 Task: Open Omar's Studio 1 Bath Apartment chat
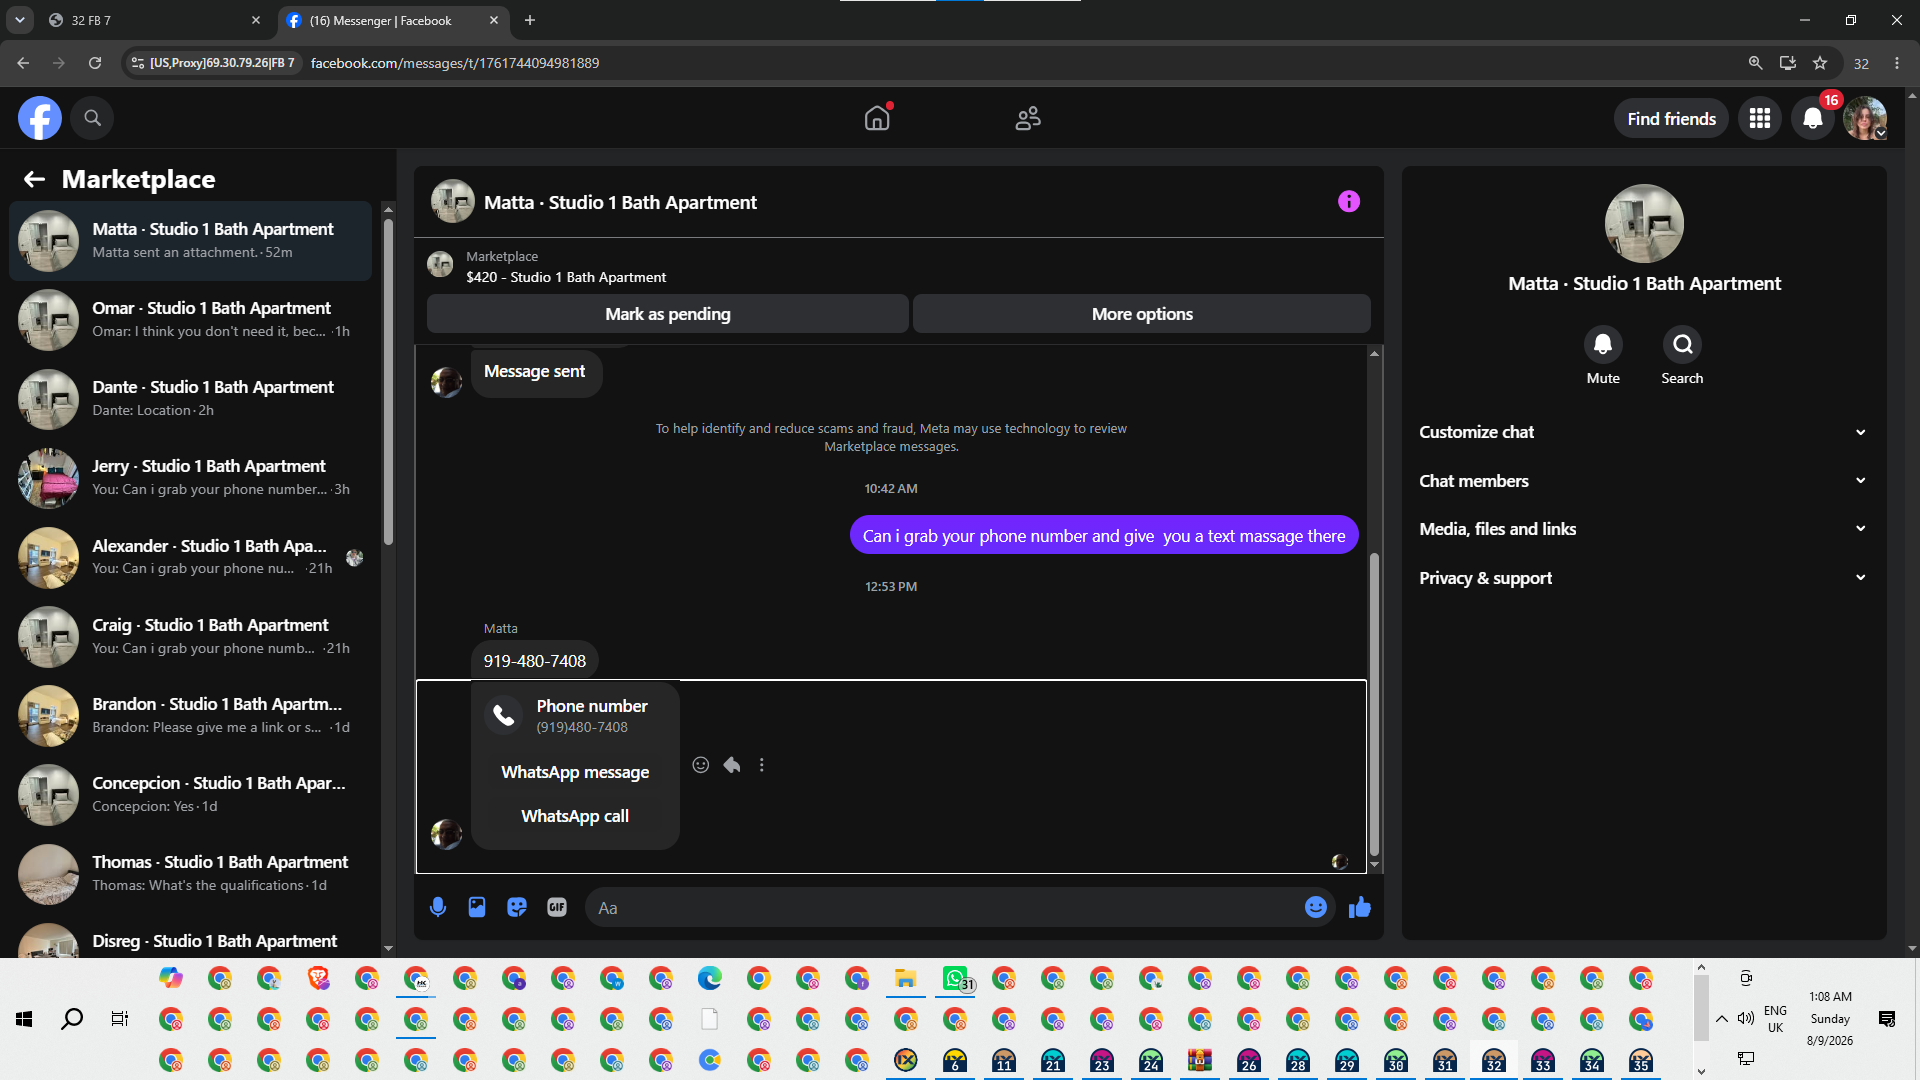point(190,320)
